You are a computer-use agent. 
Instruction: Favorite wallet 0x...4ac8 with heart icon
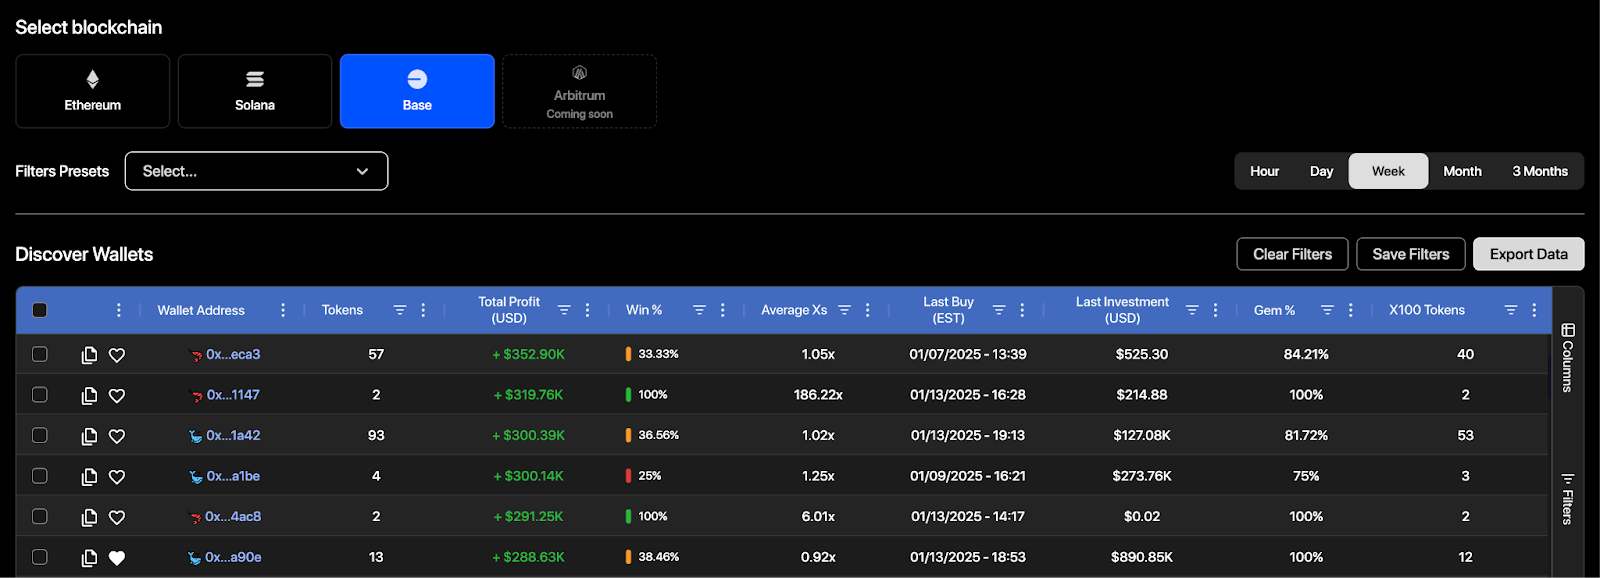click(x=117, y=517)
